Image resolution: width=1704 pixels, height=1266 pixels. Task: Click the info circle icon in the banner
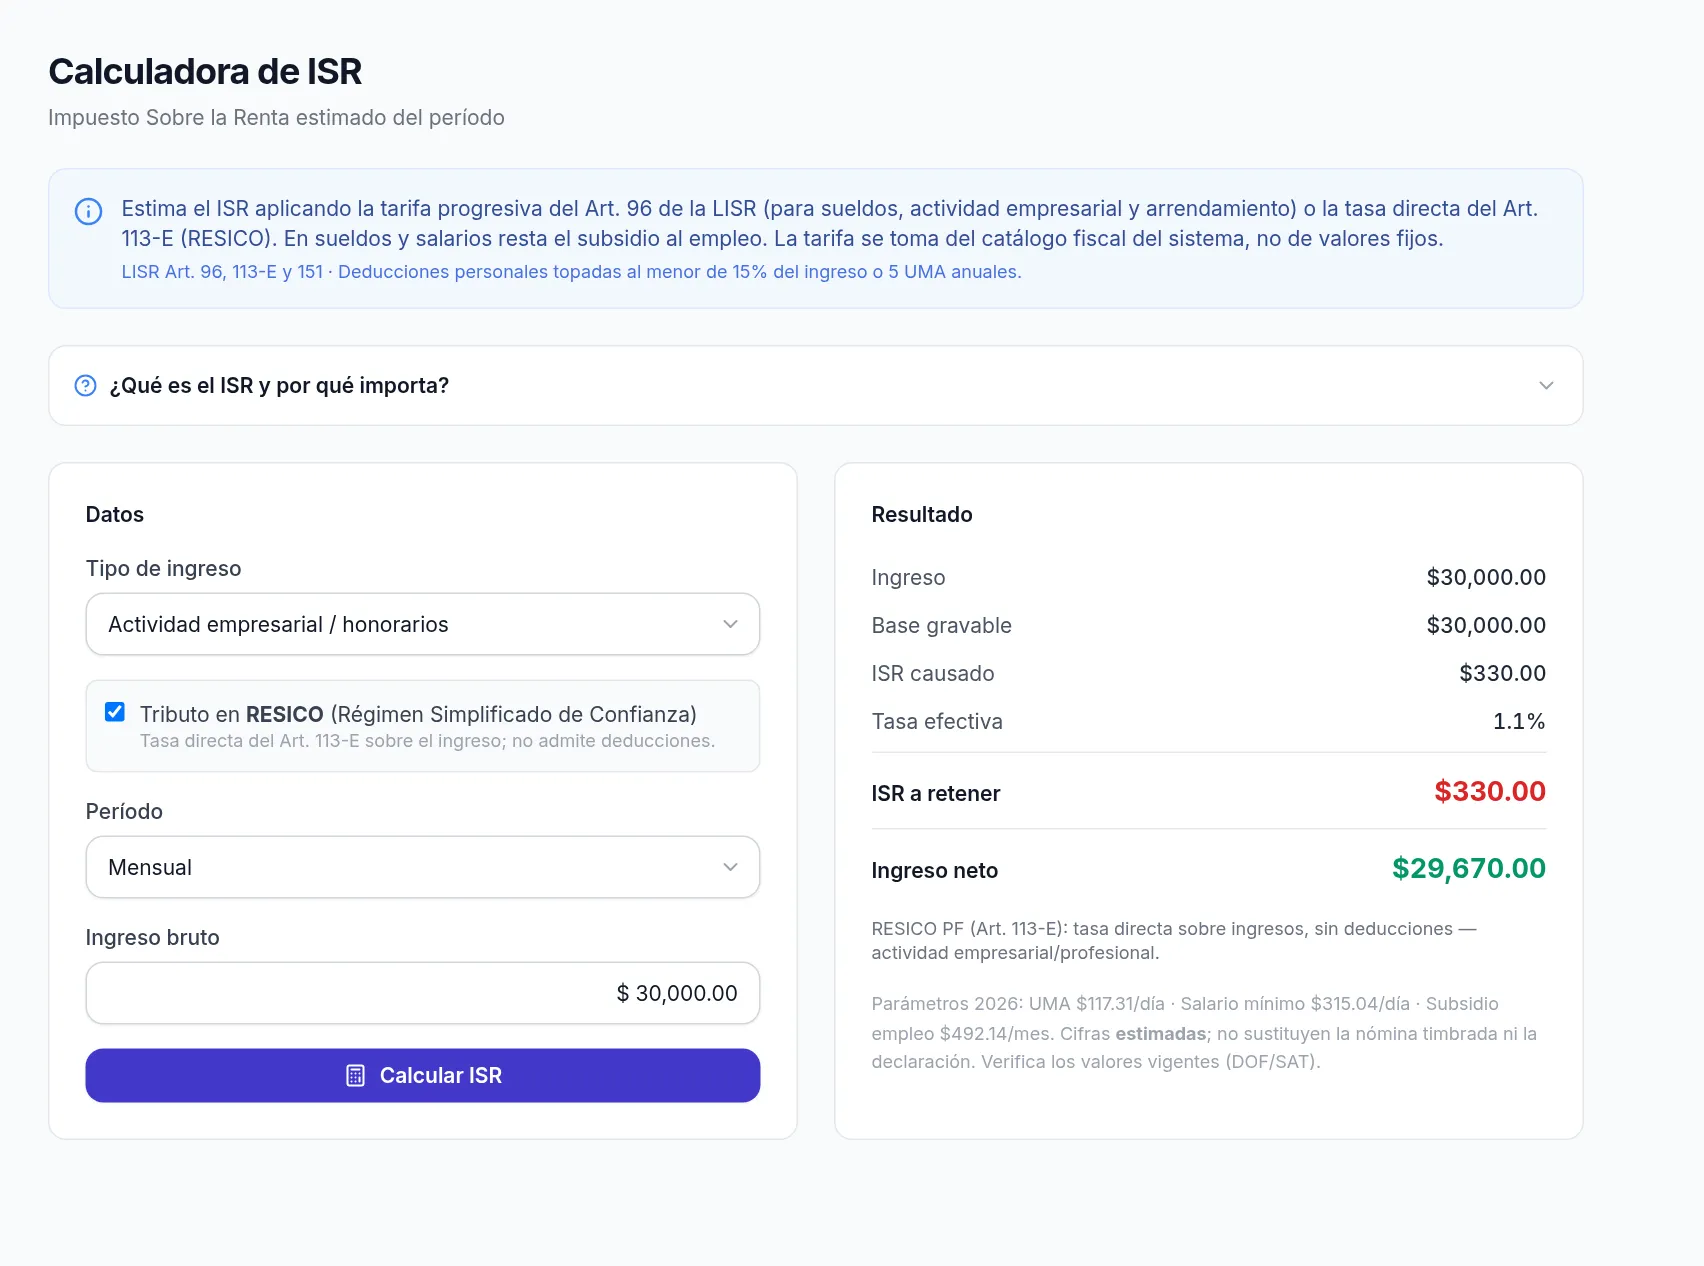coord(88,211)
